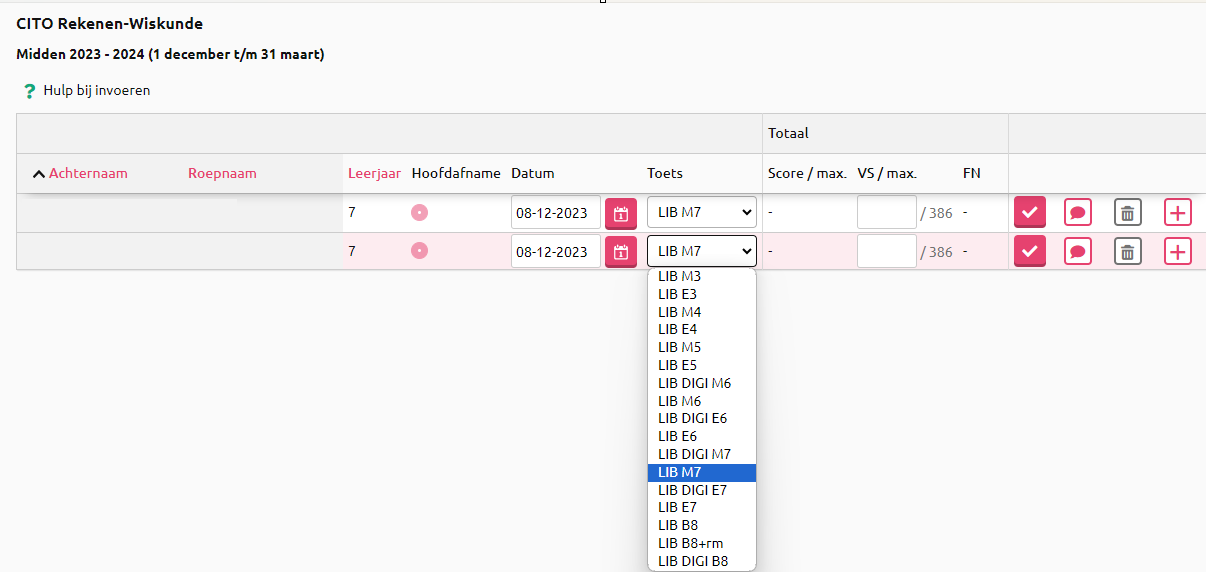Add extra test entry in first row
The height and width of the screenshot is (572, 1206).
coord(1178,212)
